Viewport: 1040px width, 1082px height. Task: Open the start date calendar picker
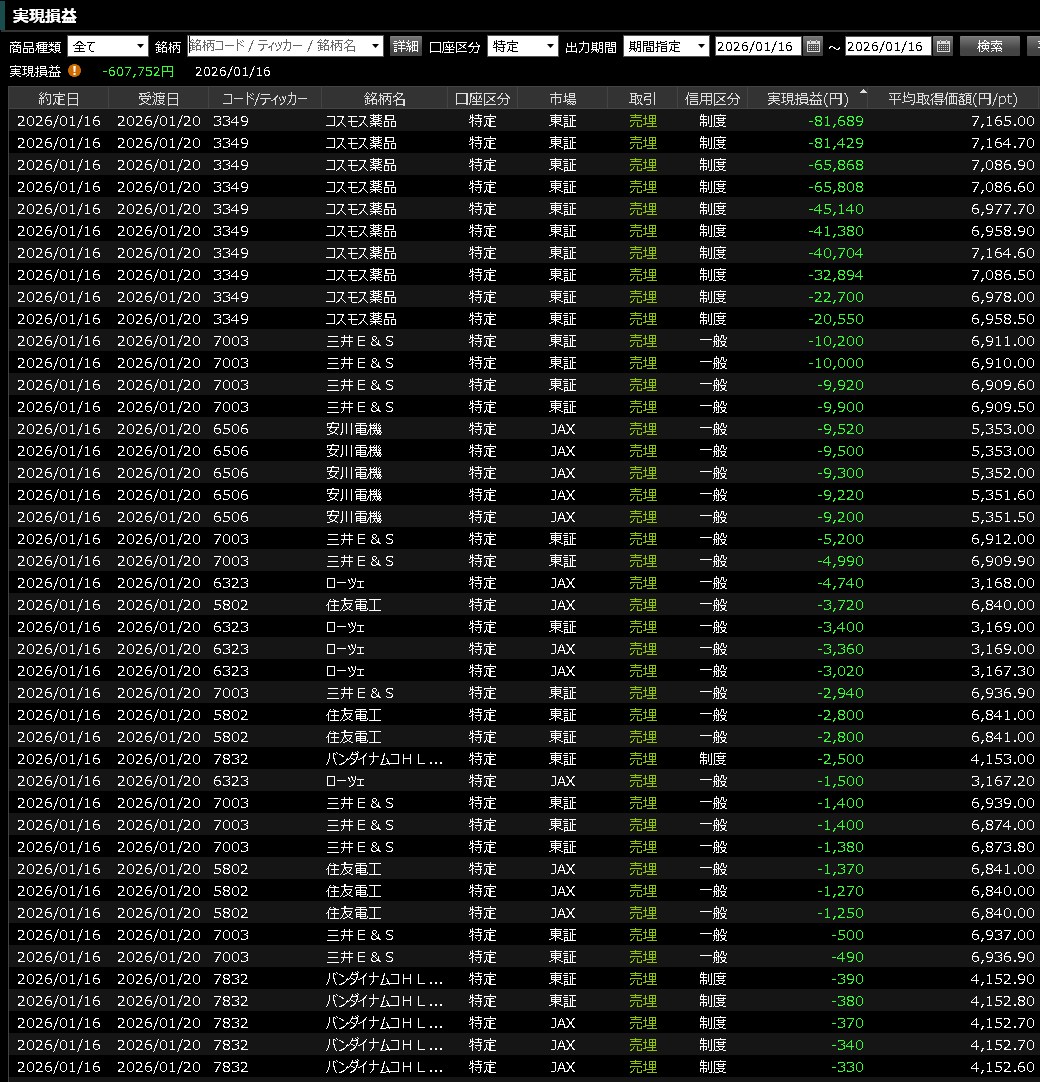point(813,46)
